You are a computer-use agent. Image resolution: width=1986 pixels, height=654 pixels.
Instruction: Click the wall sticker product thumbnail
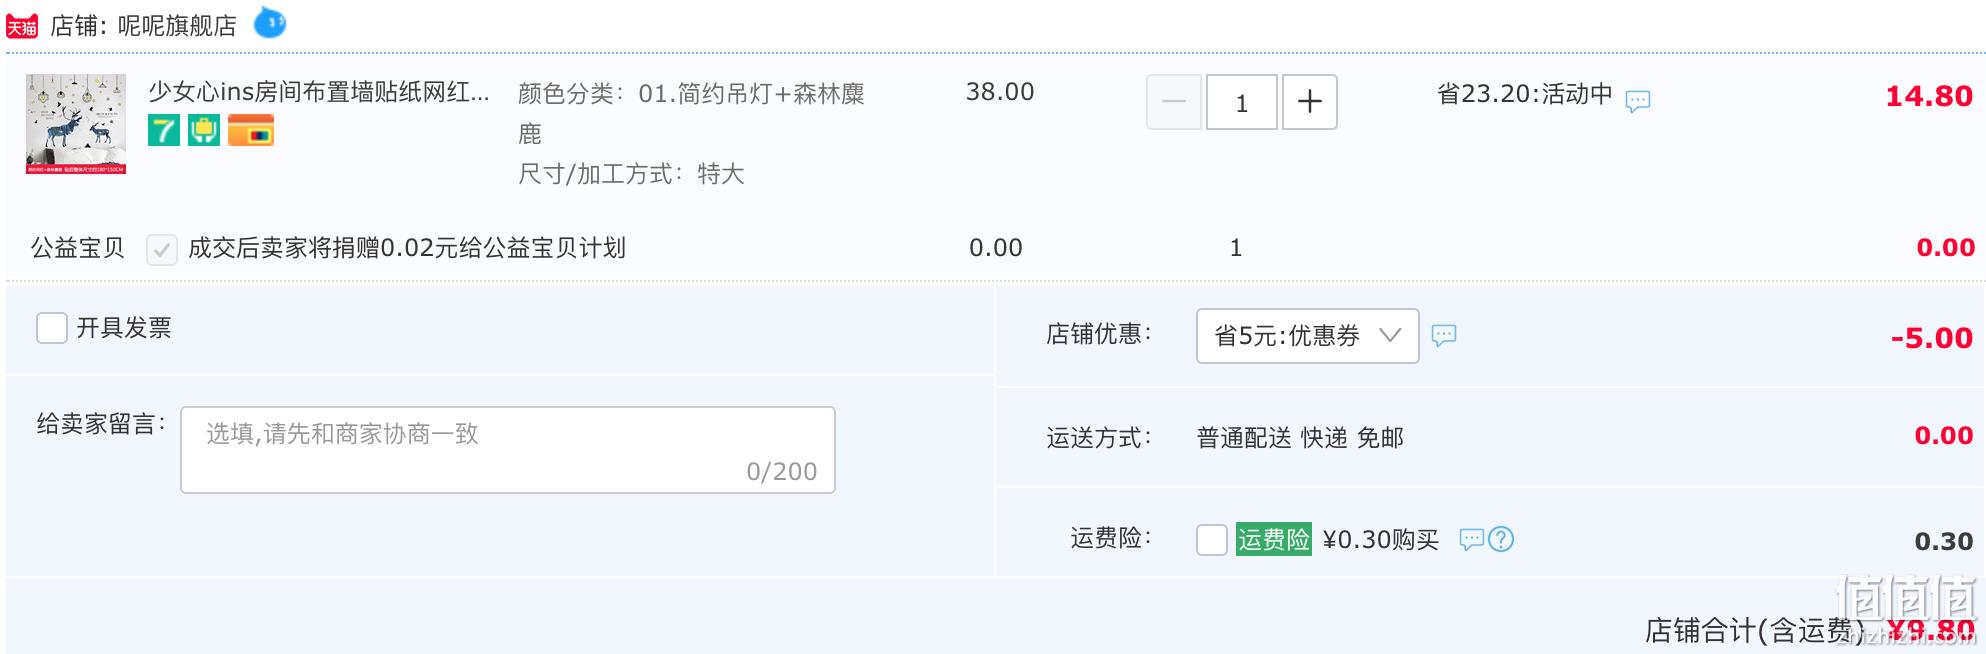(x=76, y=123)
